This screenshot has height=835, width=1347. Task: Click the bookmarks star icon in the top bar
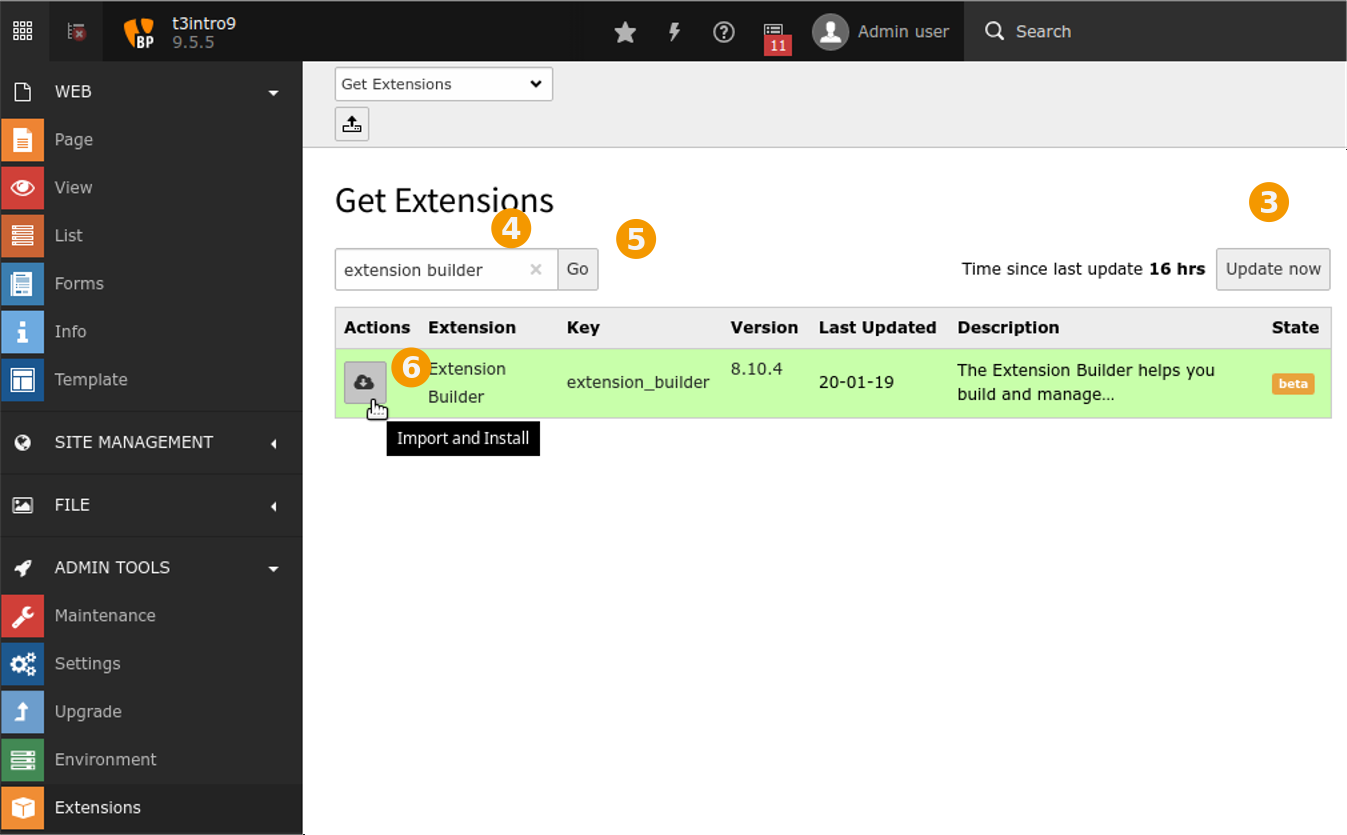point(625,31)
